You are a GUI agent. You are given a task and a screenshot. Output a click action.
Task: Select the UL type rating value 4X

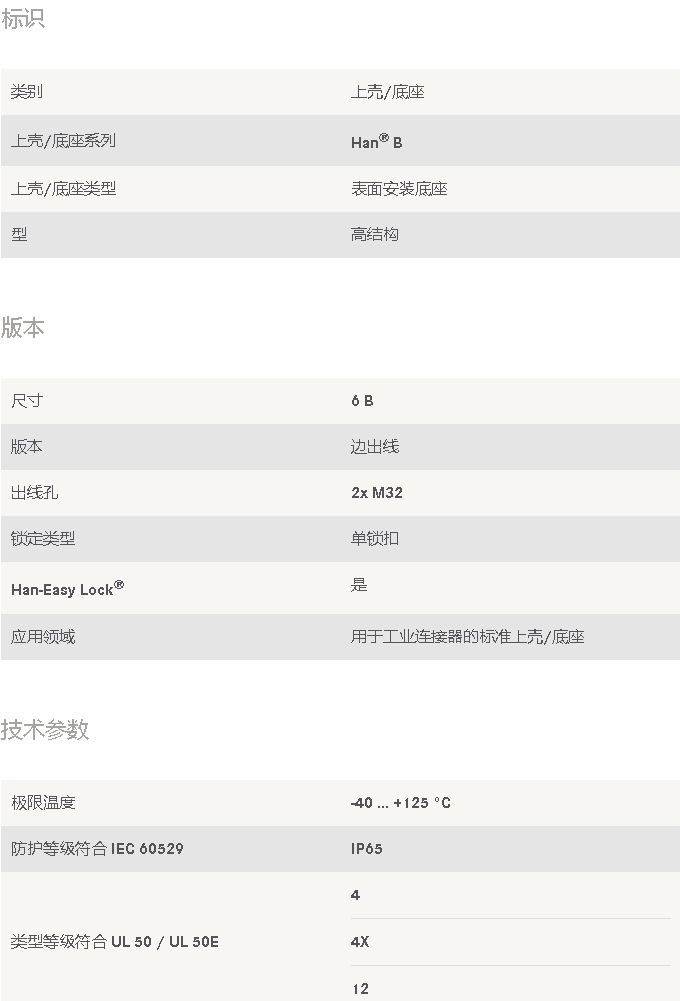pos(360,942)
